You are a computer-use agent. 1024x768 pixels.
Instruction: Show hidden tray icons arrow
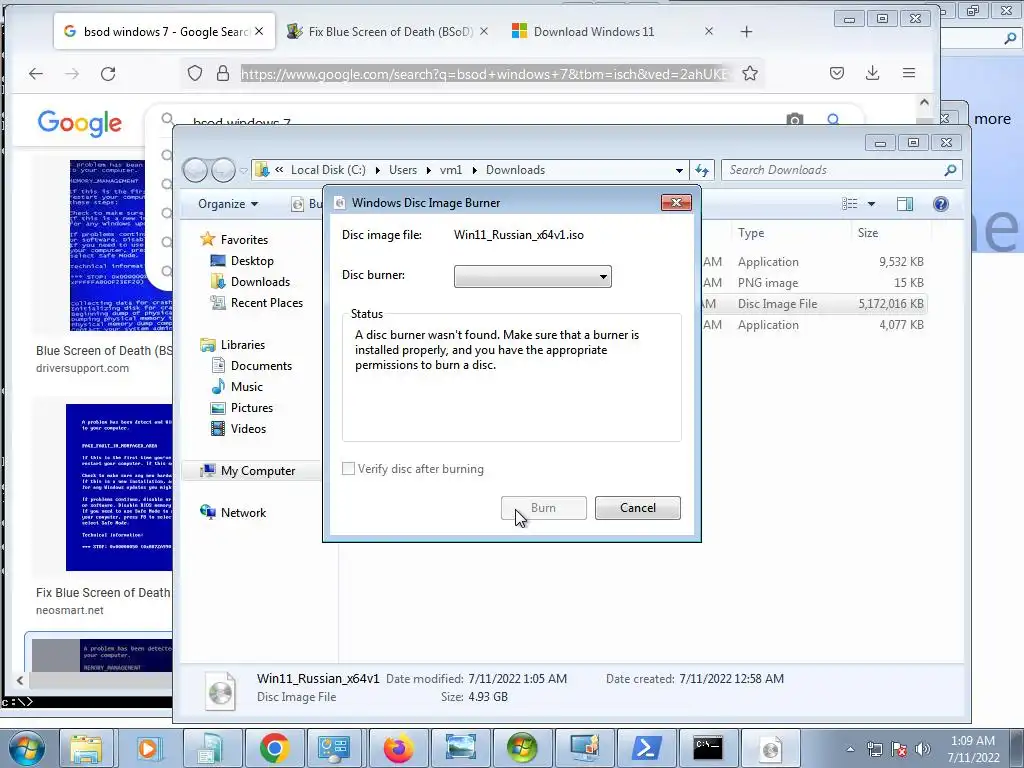[850, 749]
